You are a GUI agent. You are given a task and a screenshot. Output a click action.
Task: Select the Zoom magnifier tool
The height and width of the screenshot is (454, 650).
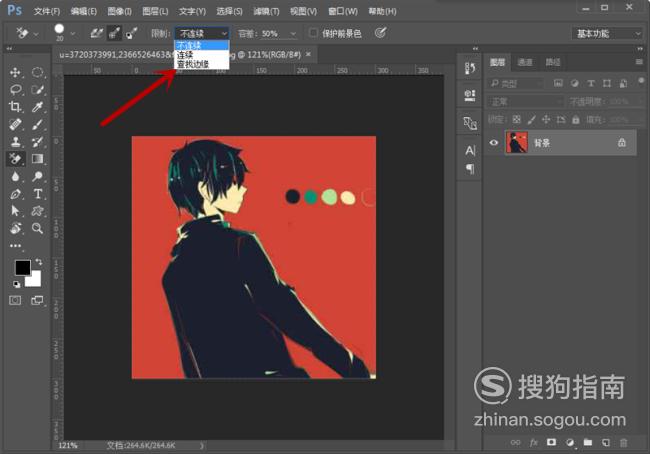(37, 228)
